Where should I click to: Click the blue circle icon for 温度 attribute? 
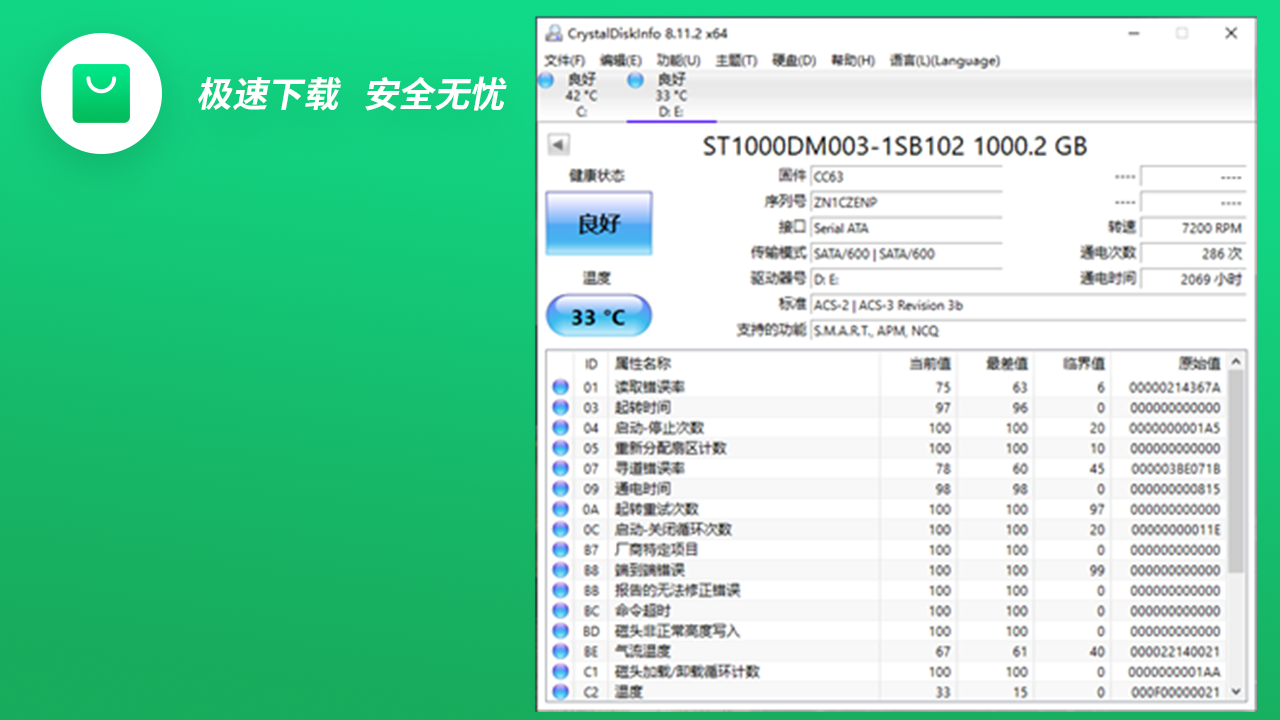(x=561, y=691)
